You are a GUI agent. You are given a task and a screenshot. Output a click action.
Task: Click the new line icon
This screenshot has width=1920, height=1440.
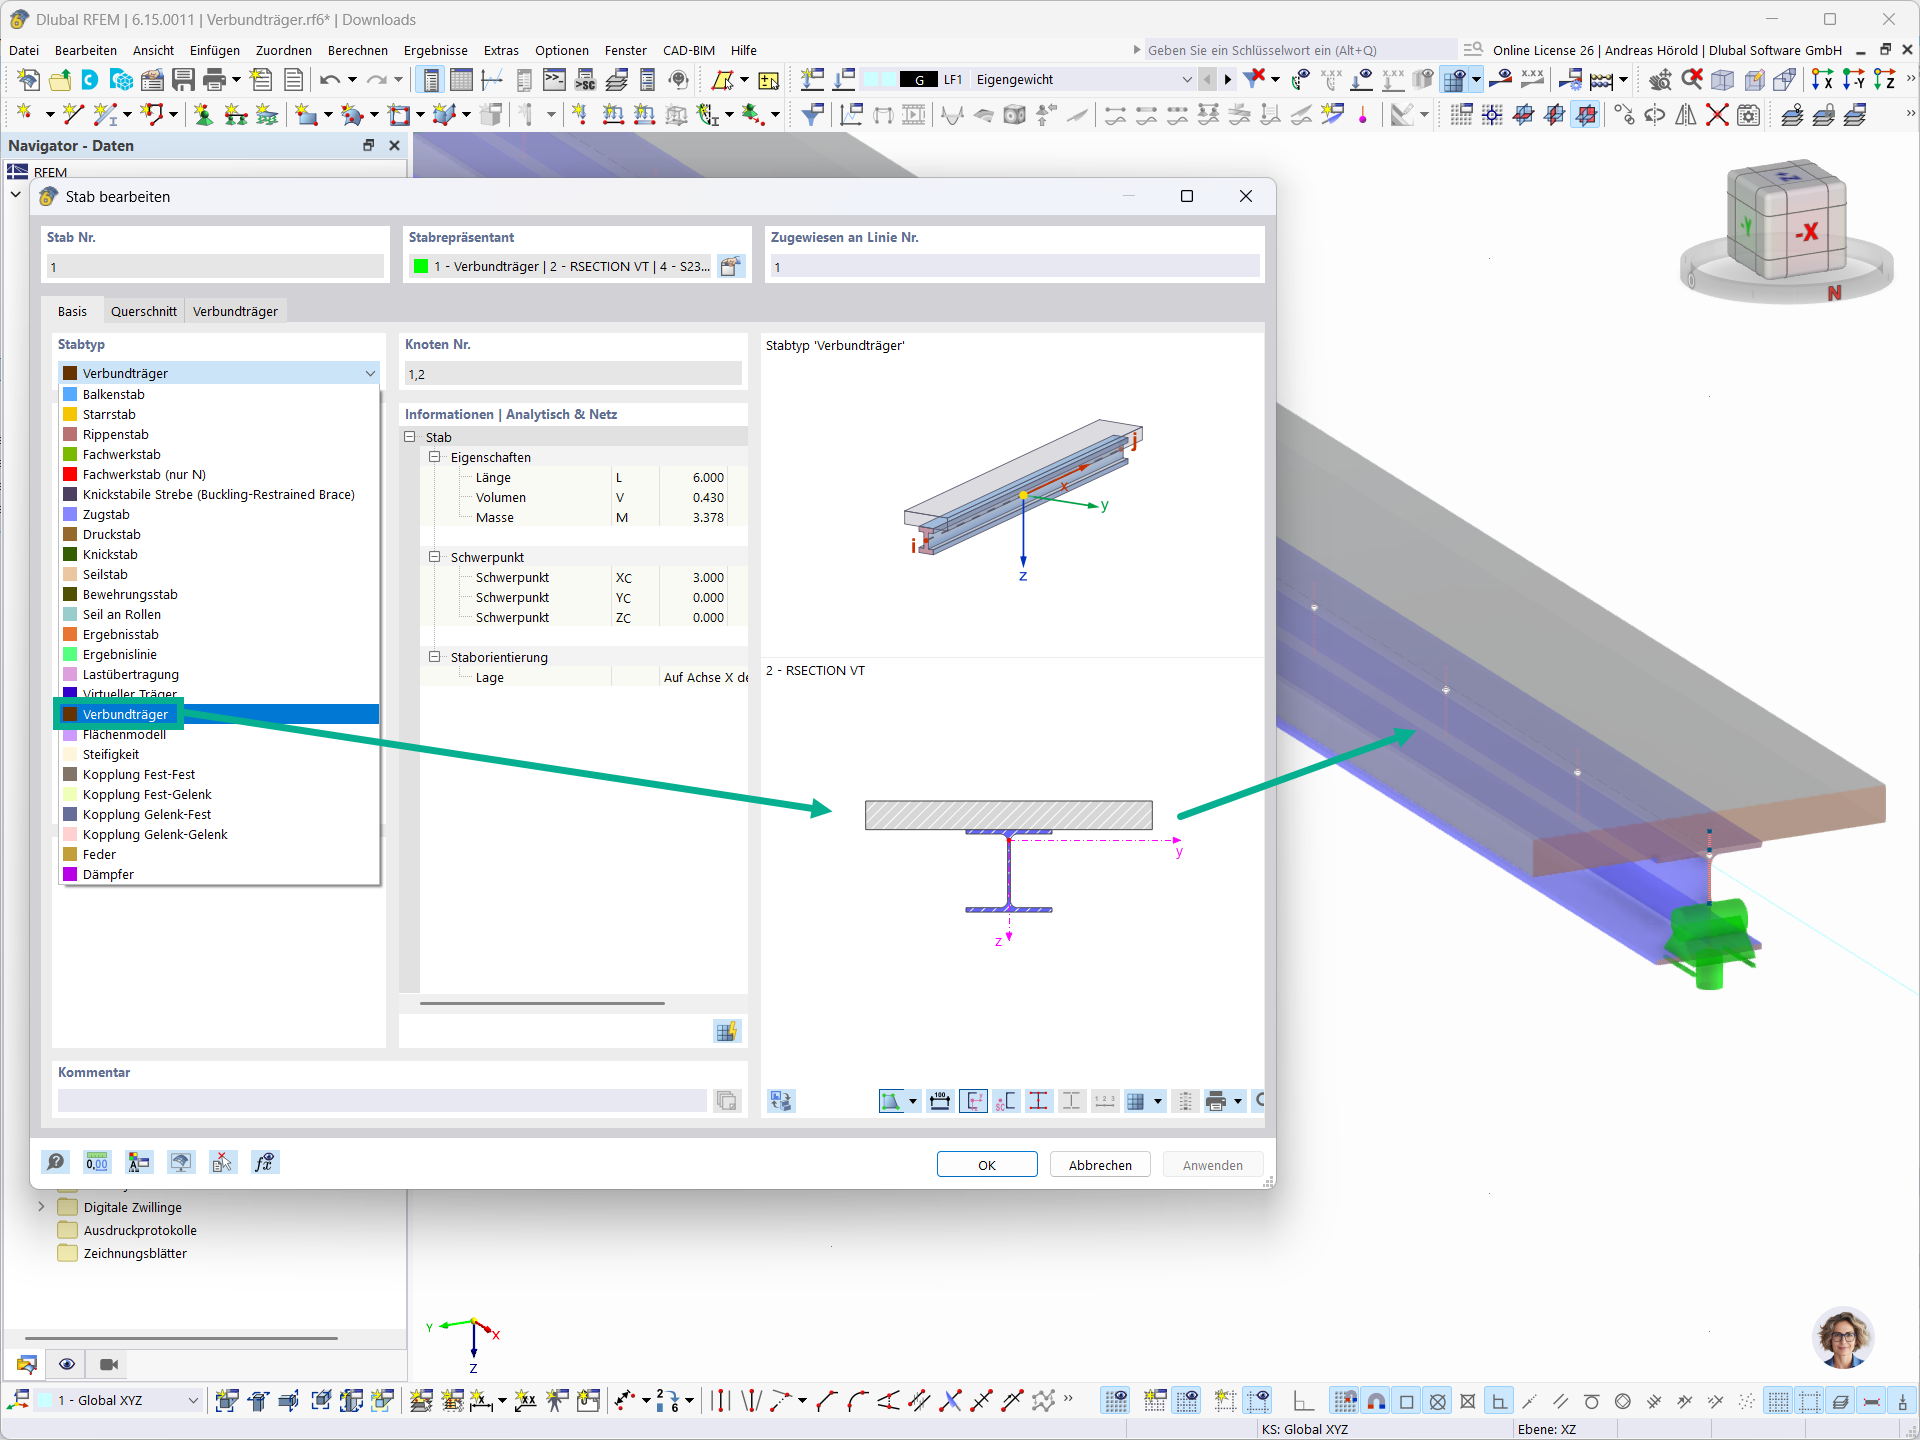click(x=72, y=115)
